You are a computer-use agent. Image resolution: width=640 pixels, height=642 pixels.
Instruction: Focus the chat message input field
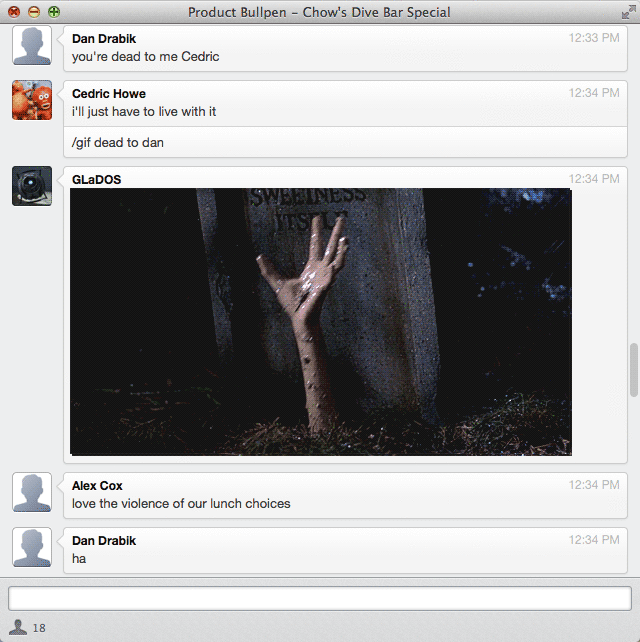[x=320, y=598]
